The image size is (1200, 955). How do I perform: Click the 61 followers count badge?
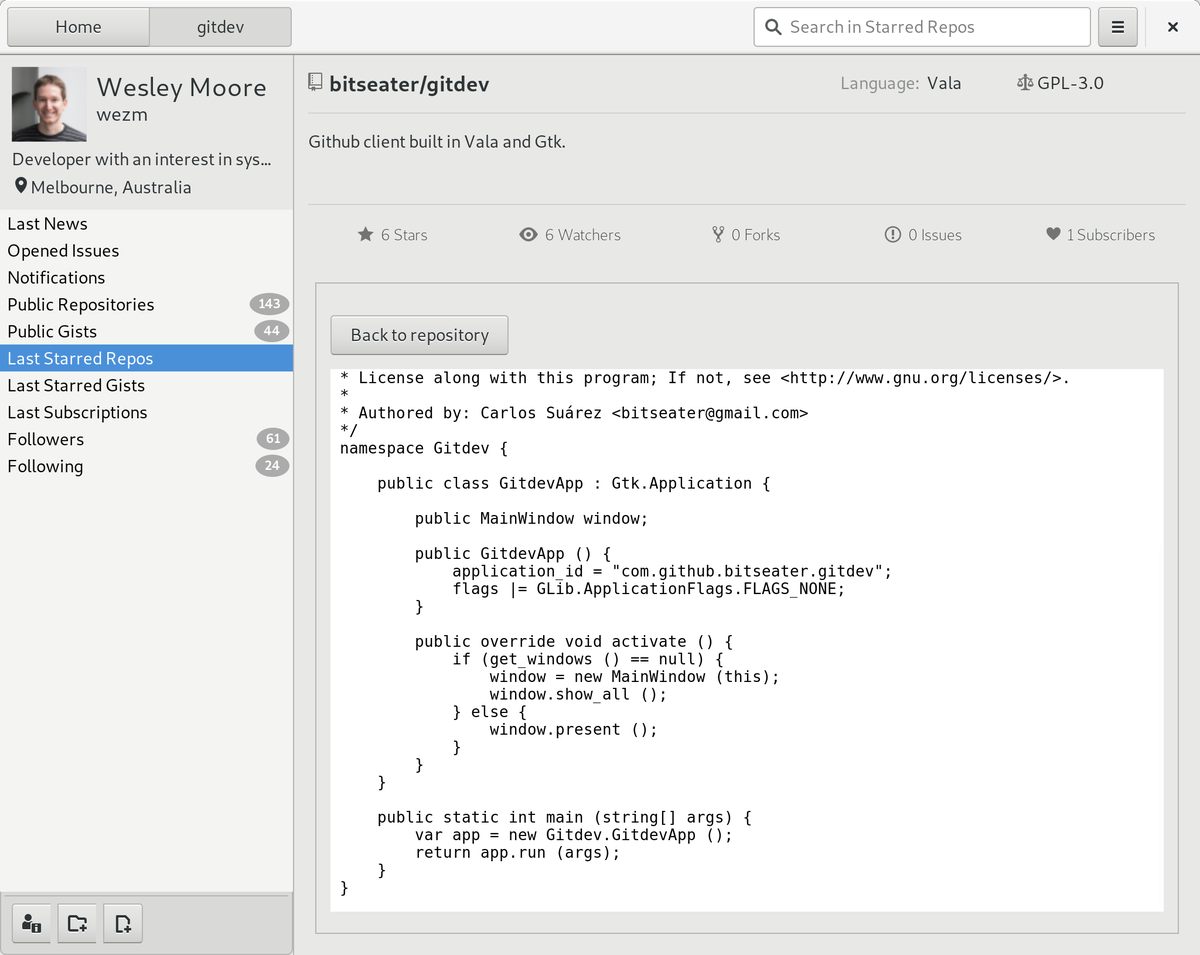272,439
